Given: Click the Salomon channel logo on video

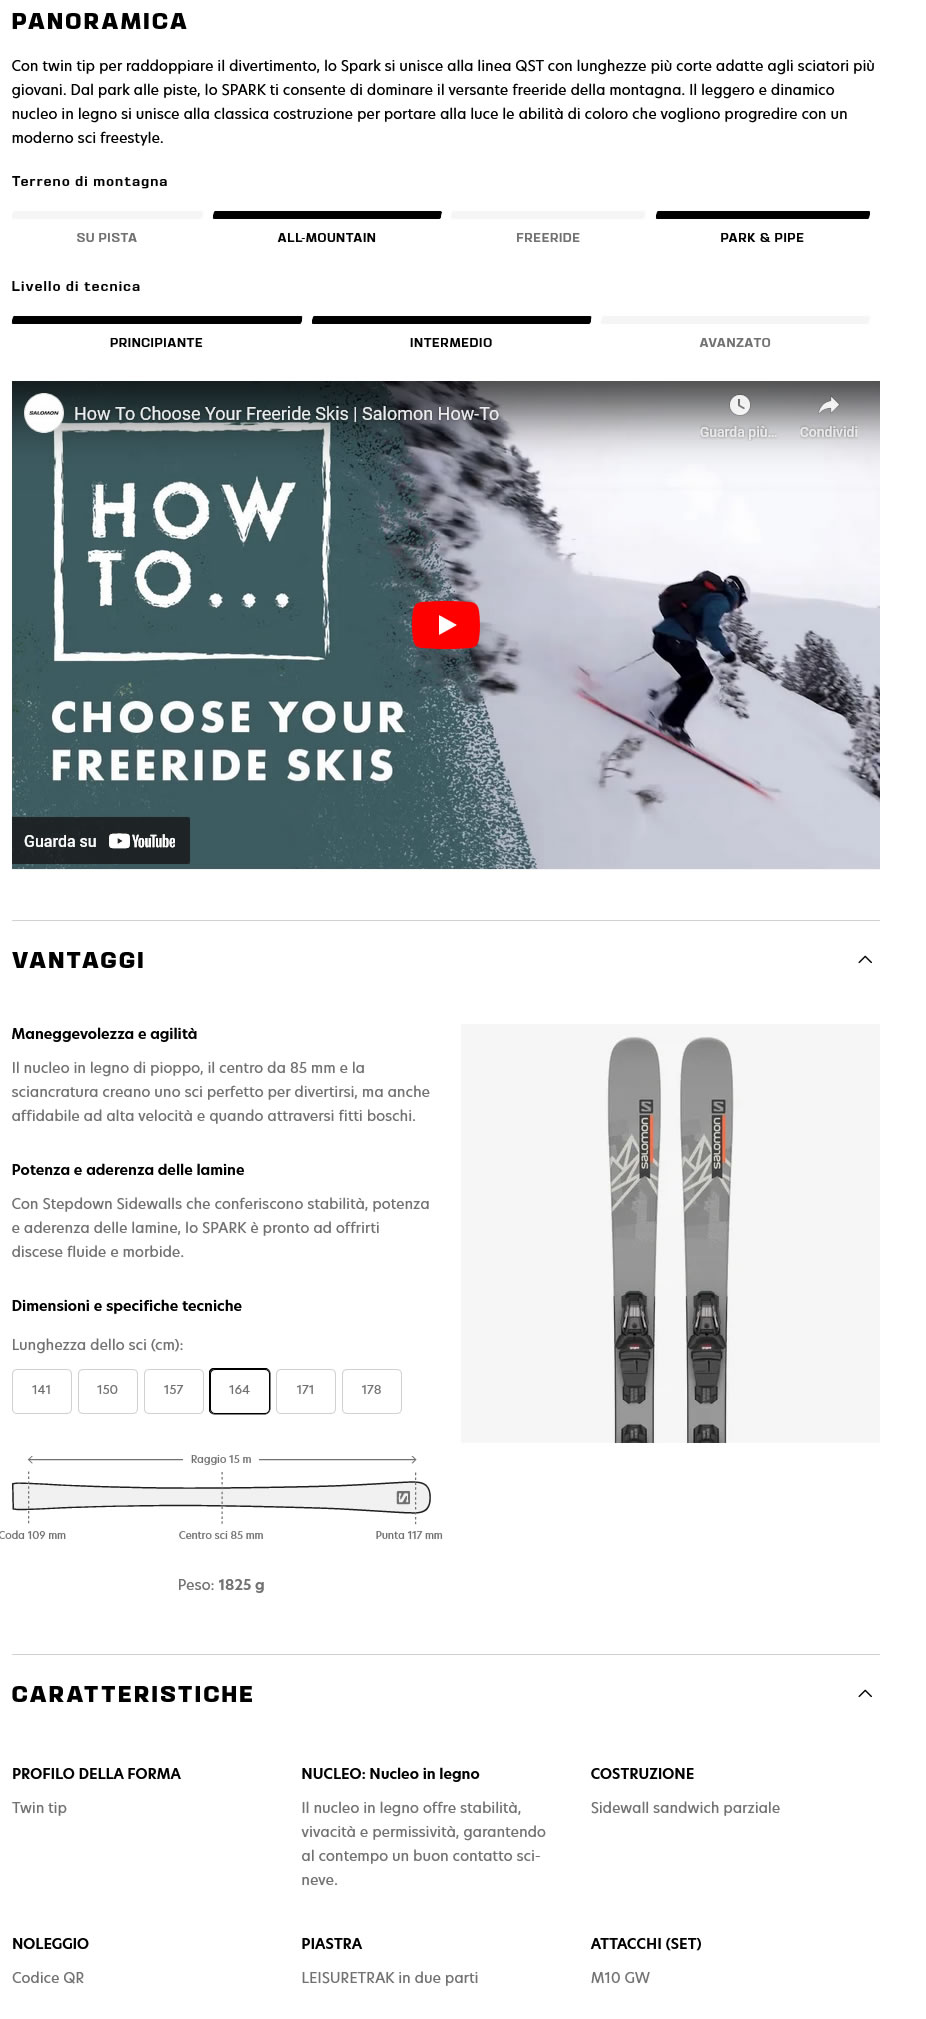Looking at the screenshot, I should pos(44,412).
